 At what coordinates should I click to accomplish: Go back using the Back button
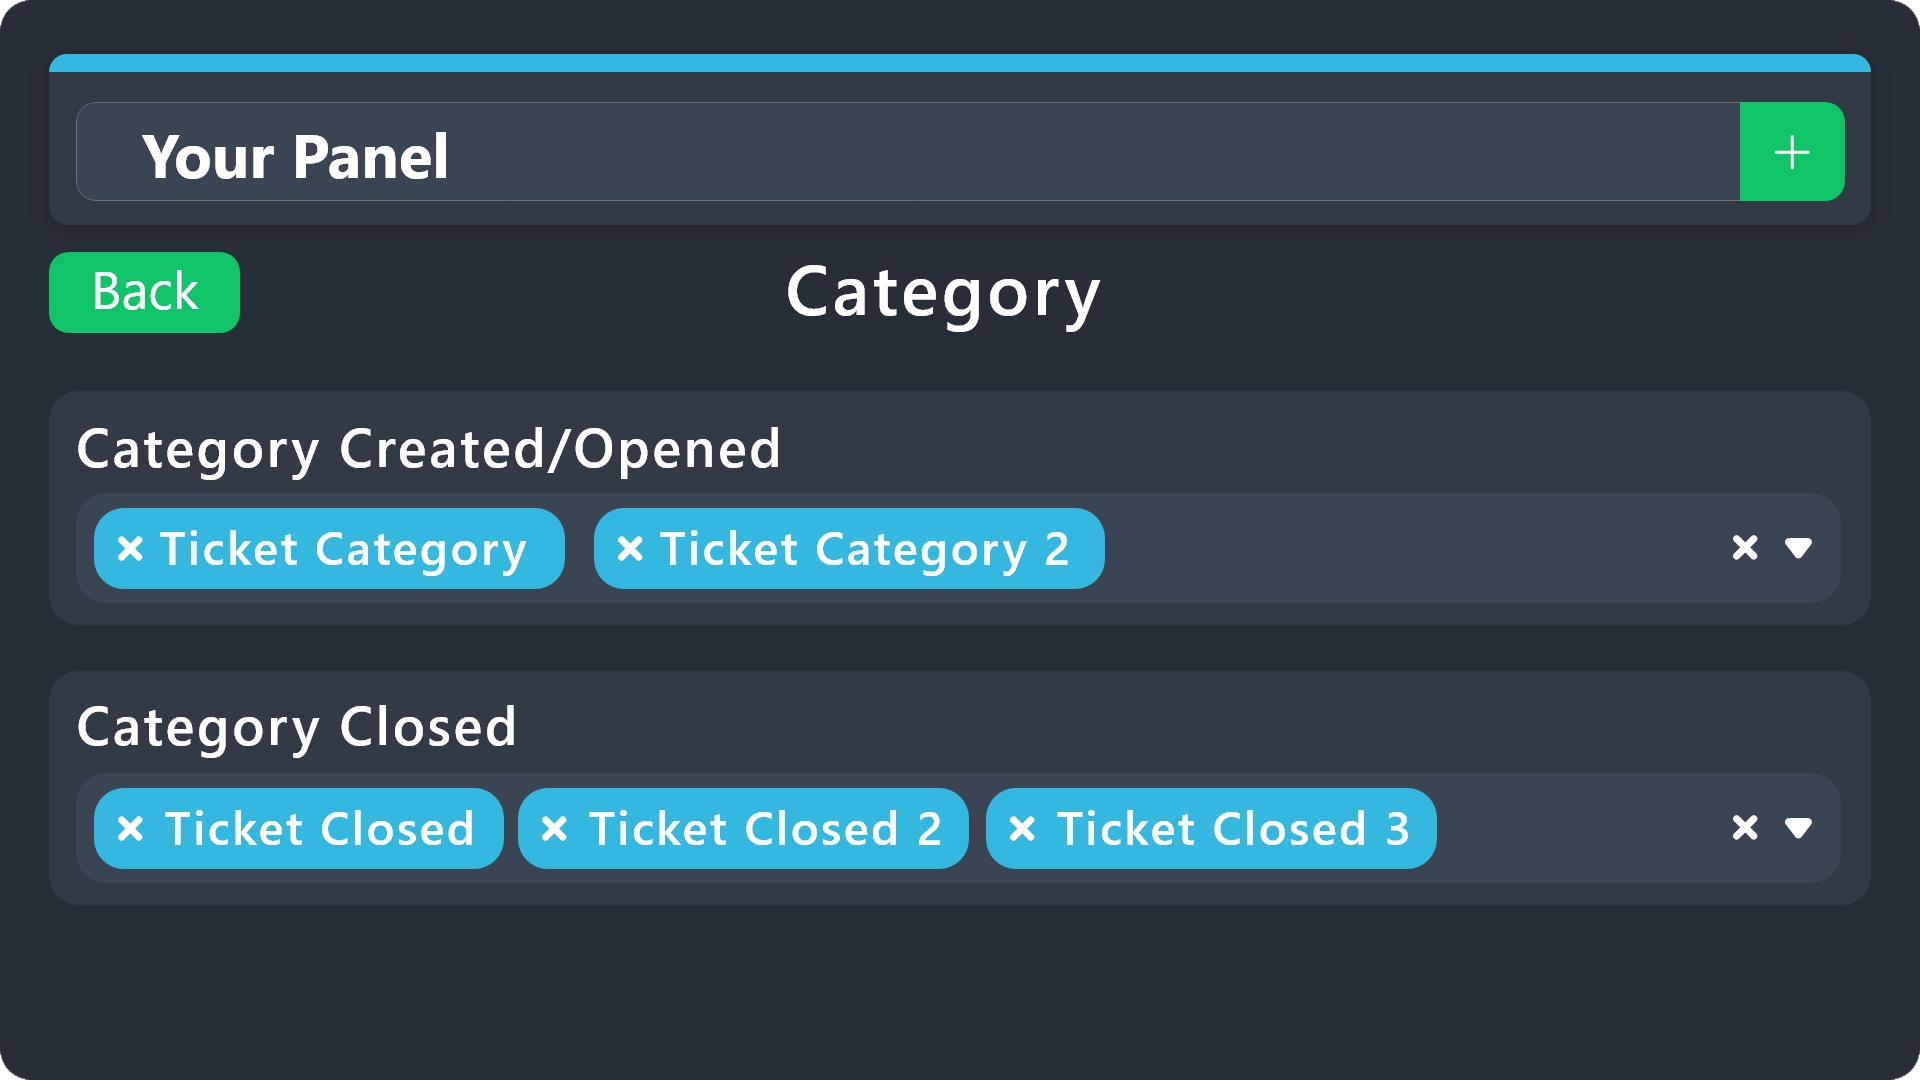click(144, 292)
